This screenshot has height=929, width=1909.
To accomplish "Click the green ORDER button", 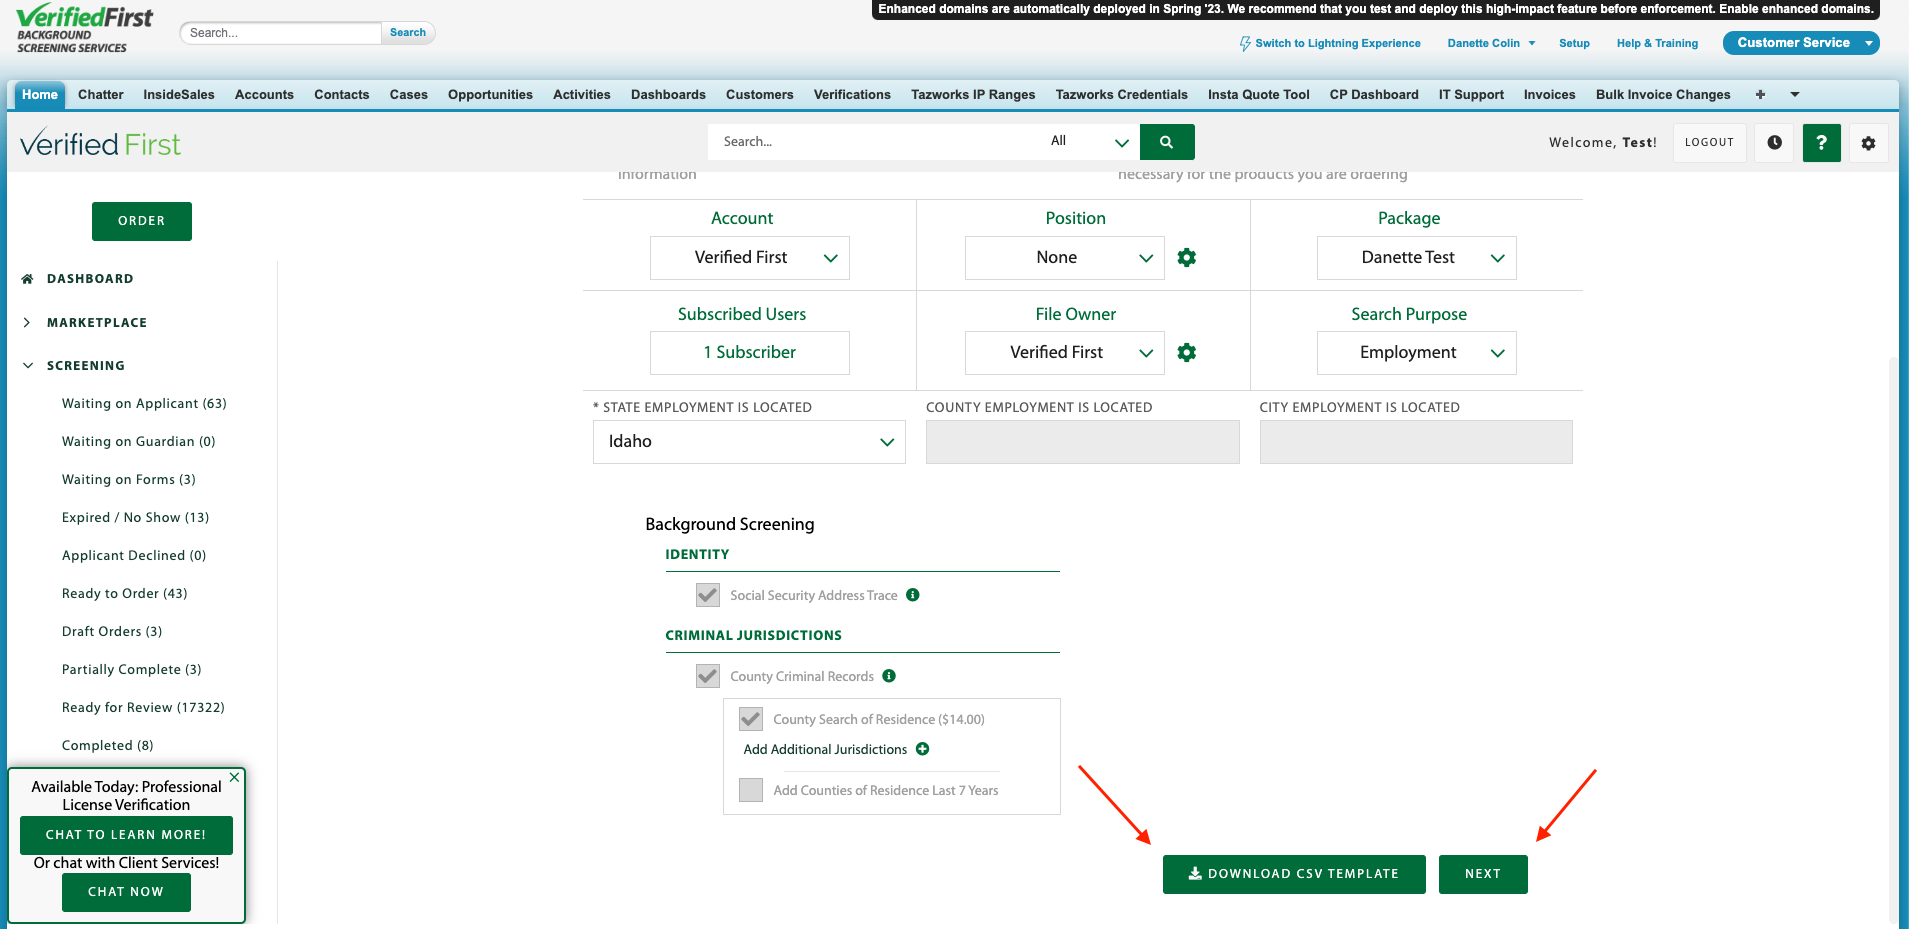I will 142,221.
